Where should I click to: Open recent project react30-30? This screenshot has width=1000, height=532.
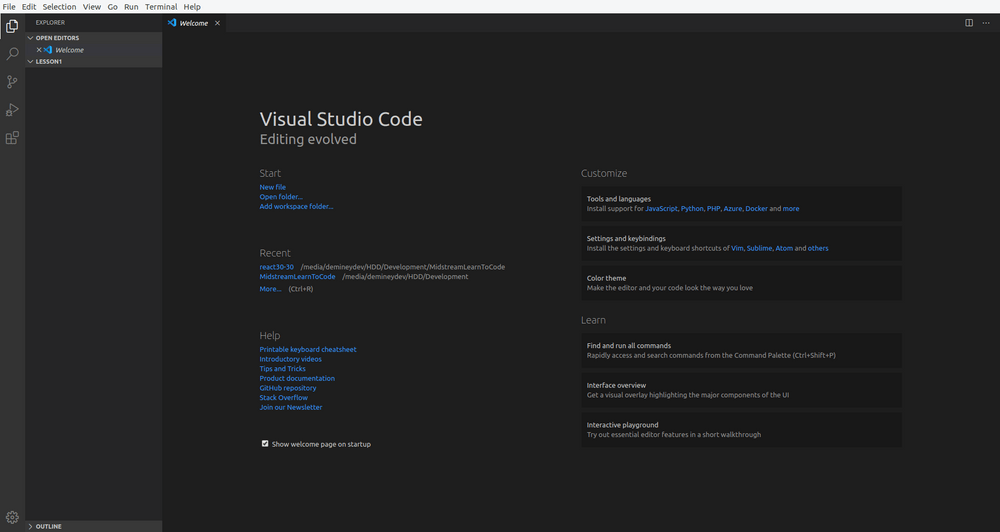pos(277,267)
